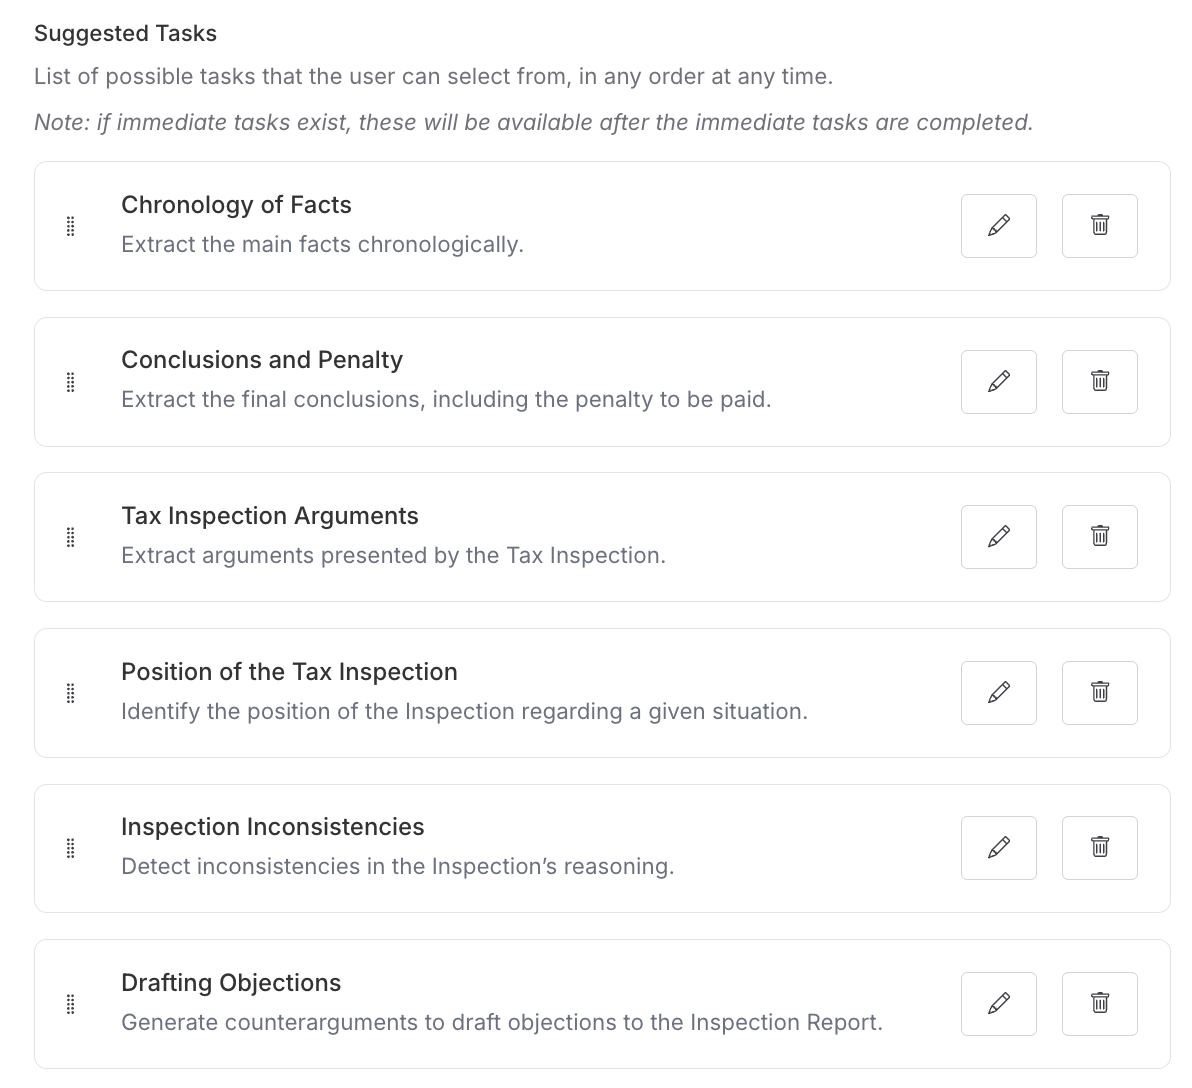
Task: Delete the Tax Inspection Arguments task
Action: coord(1099,537)
